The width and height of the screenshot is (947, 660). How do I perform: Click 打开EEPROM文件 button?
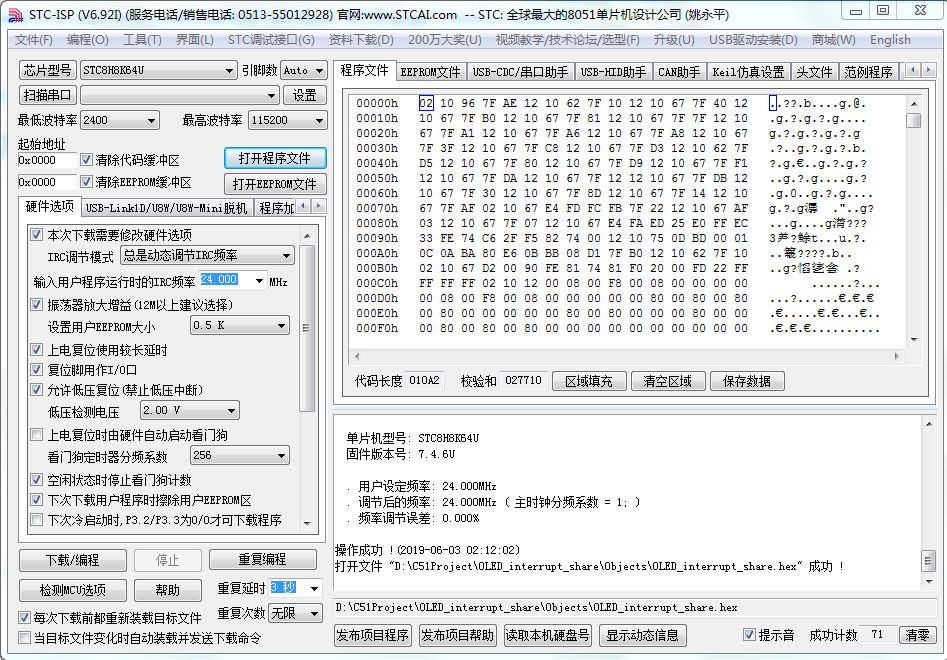(275, 184)
